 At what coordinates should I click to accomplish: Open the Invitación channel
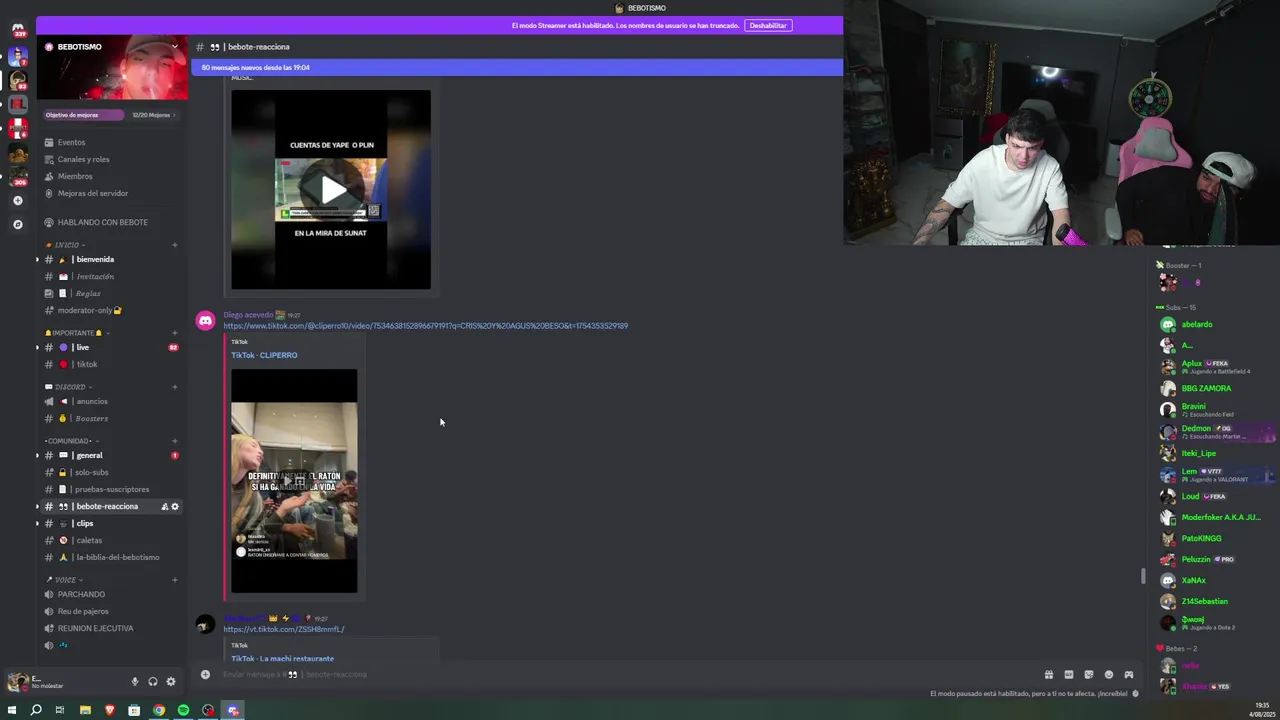(x=95, y=276)
